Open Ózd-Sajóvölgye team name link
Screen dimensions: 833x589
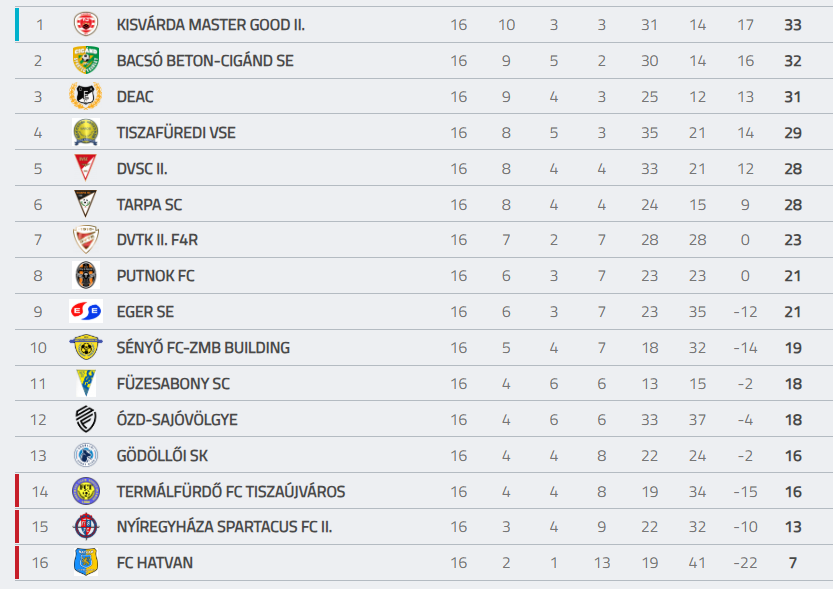coord(177,420)
